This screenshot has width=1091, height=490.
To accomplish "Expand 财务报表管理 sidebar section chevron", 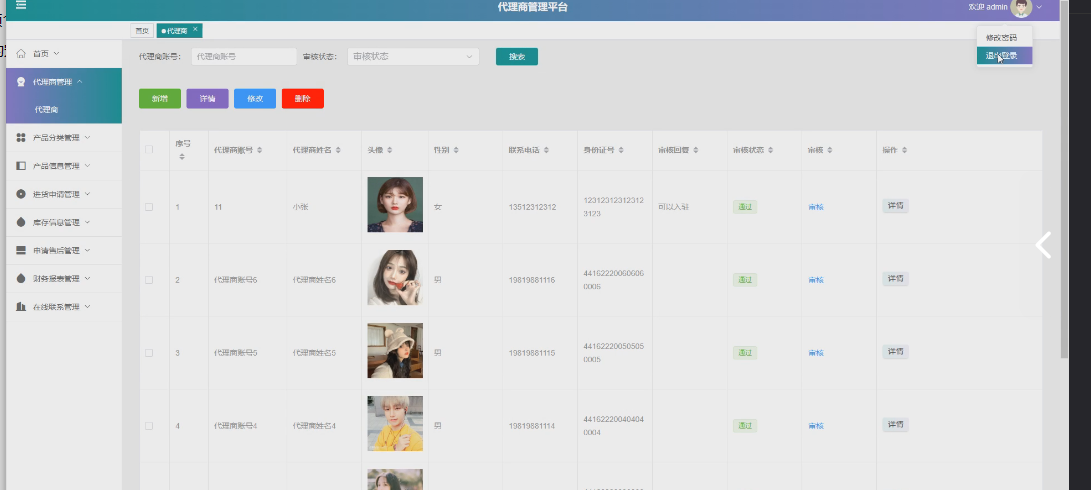I will [87, 278].
